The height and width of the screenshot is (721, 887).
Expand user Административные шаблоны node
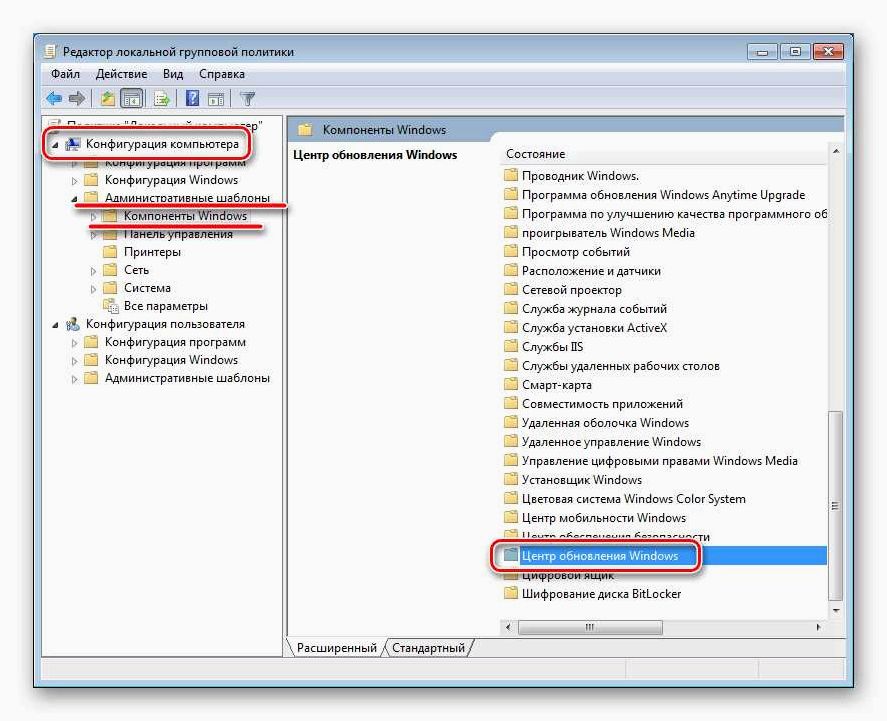74,379
